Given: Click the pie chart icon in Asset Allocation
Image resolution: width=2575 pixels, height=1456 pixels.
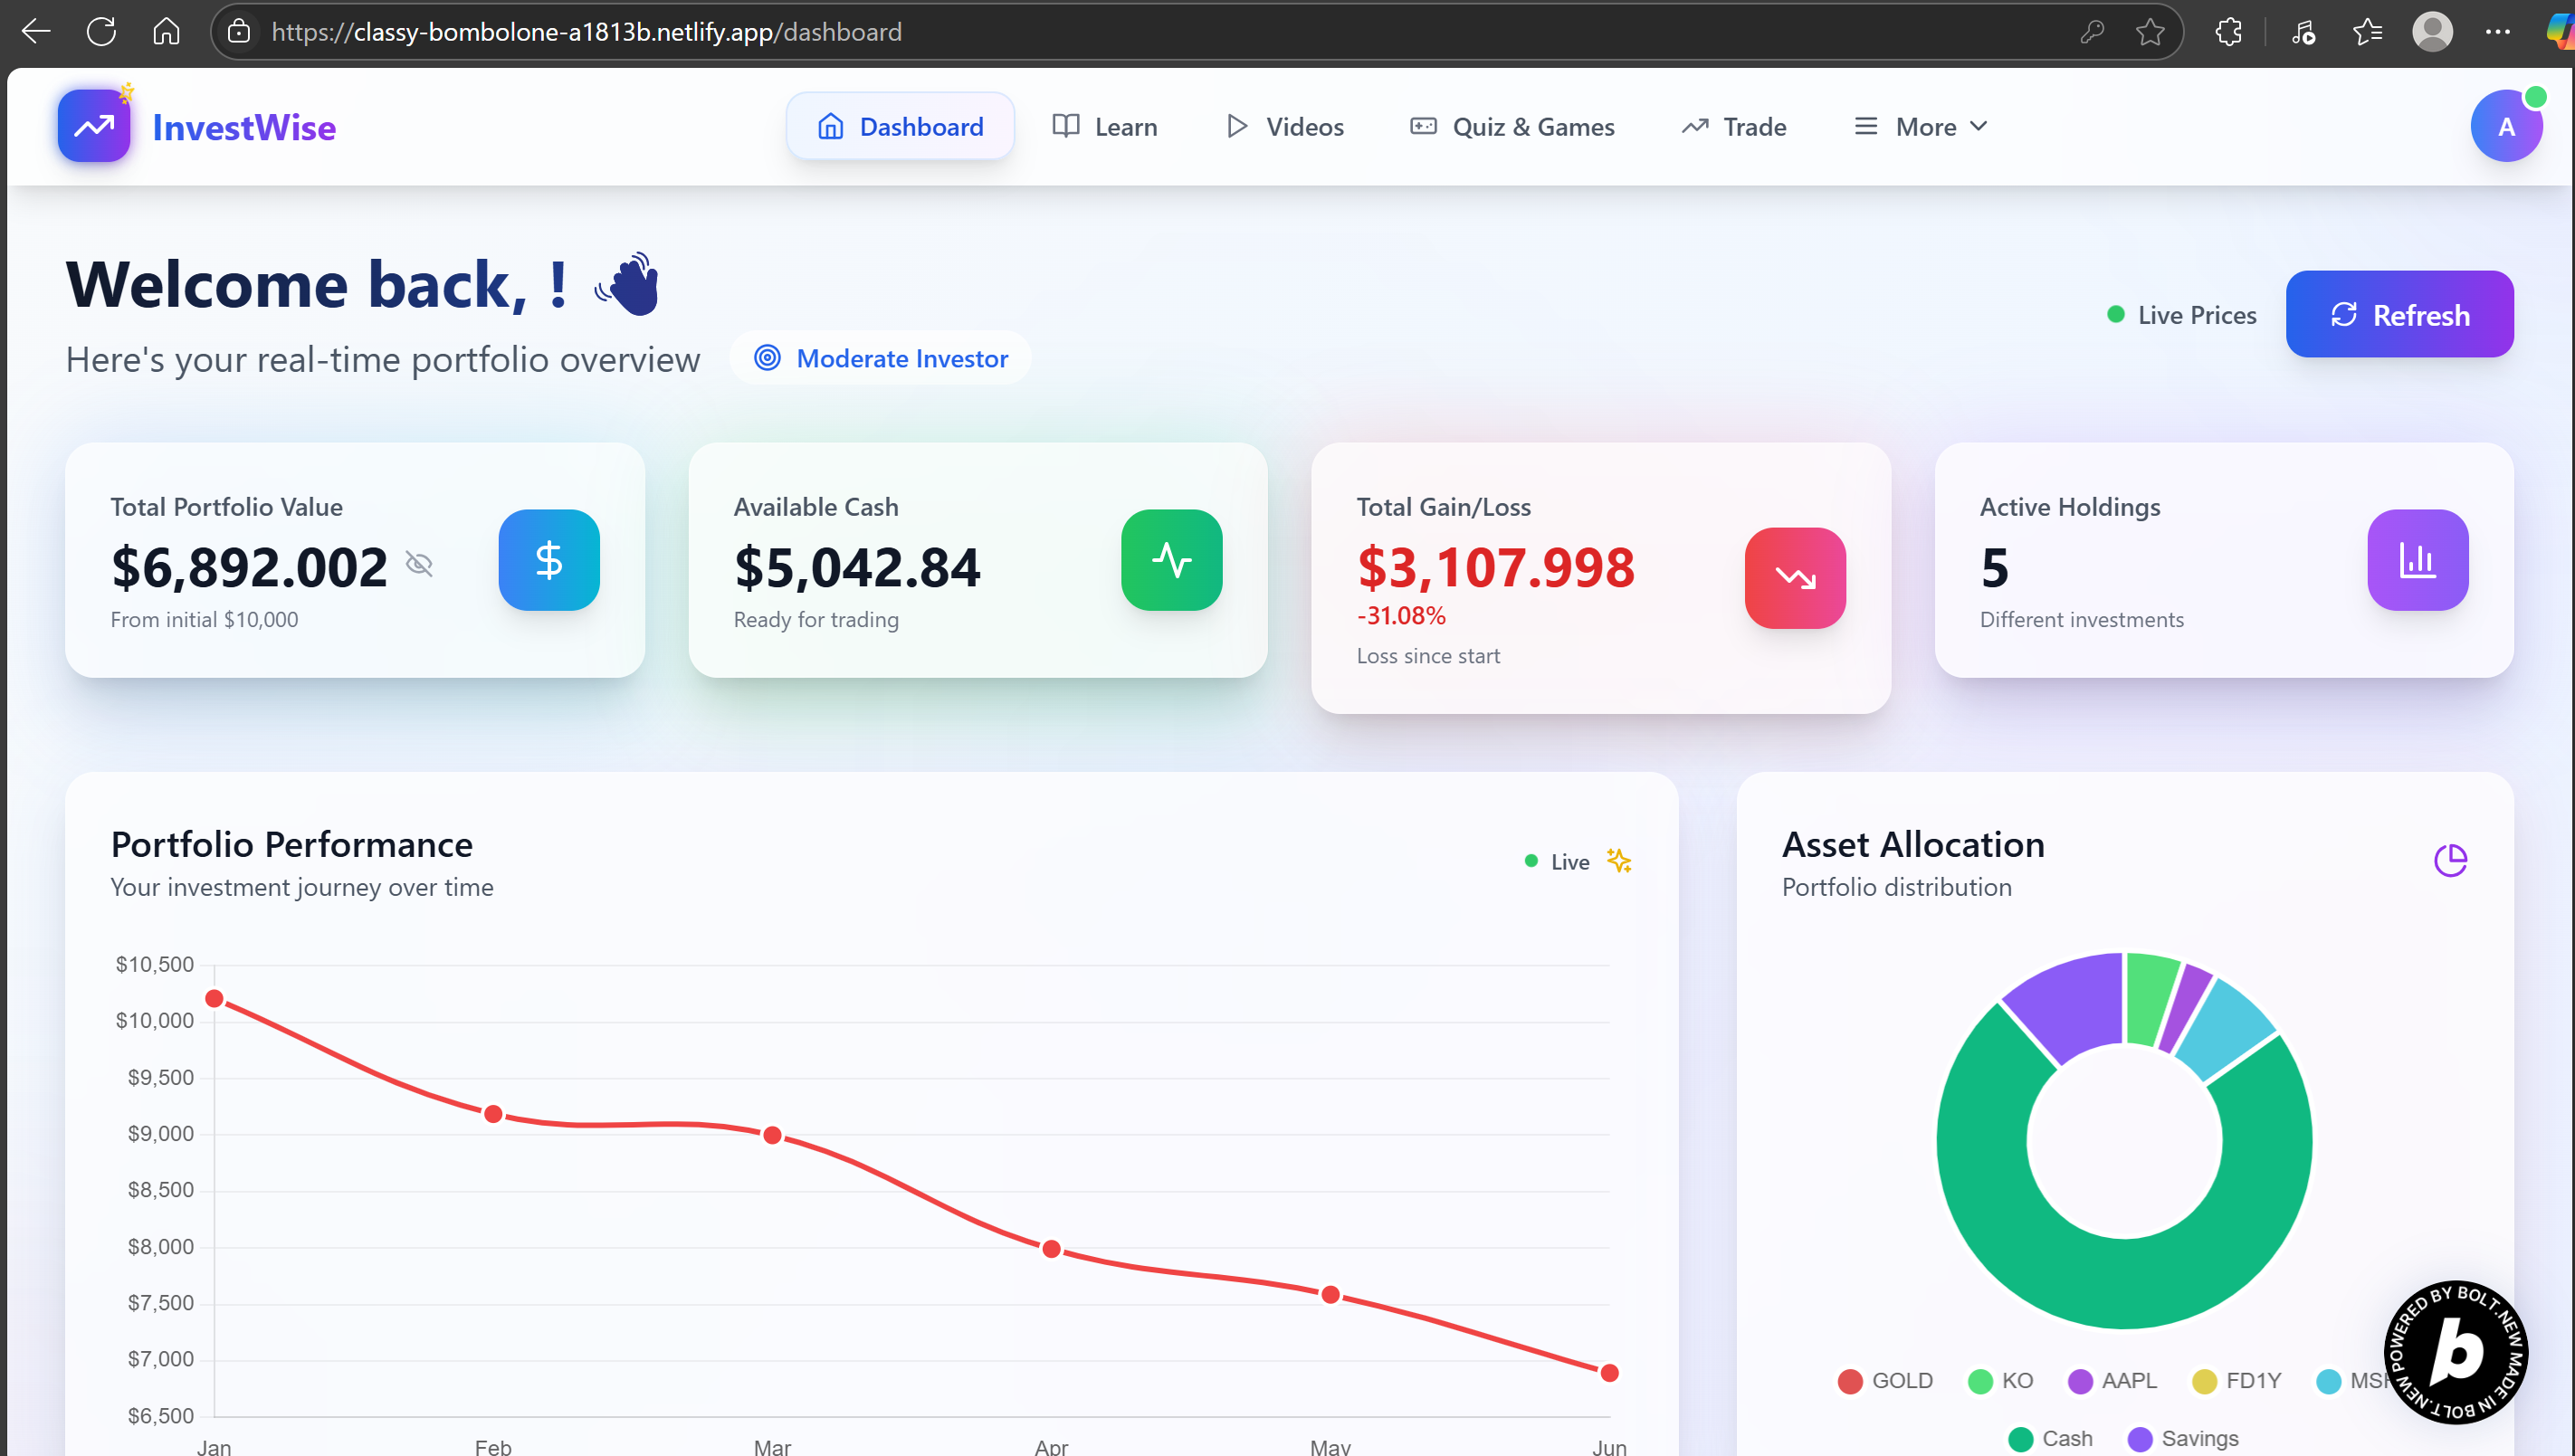Looking at the screenshot, I should pyautogui.click(x=2449, y=859).
